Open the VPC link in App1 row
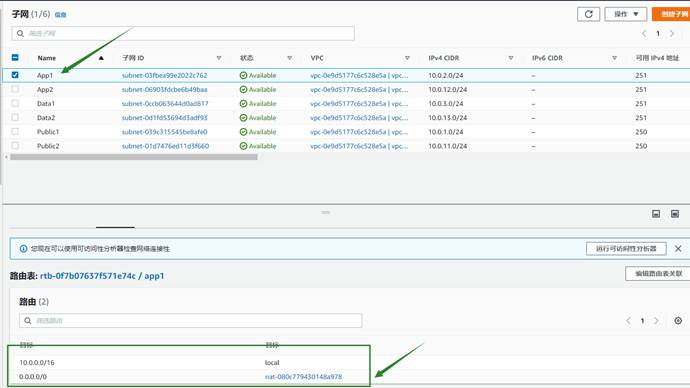The width and height of the screenshot is (690, 388). click(x=359, y=75)
